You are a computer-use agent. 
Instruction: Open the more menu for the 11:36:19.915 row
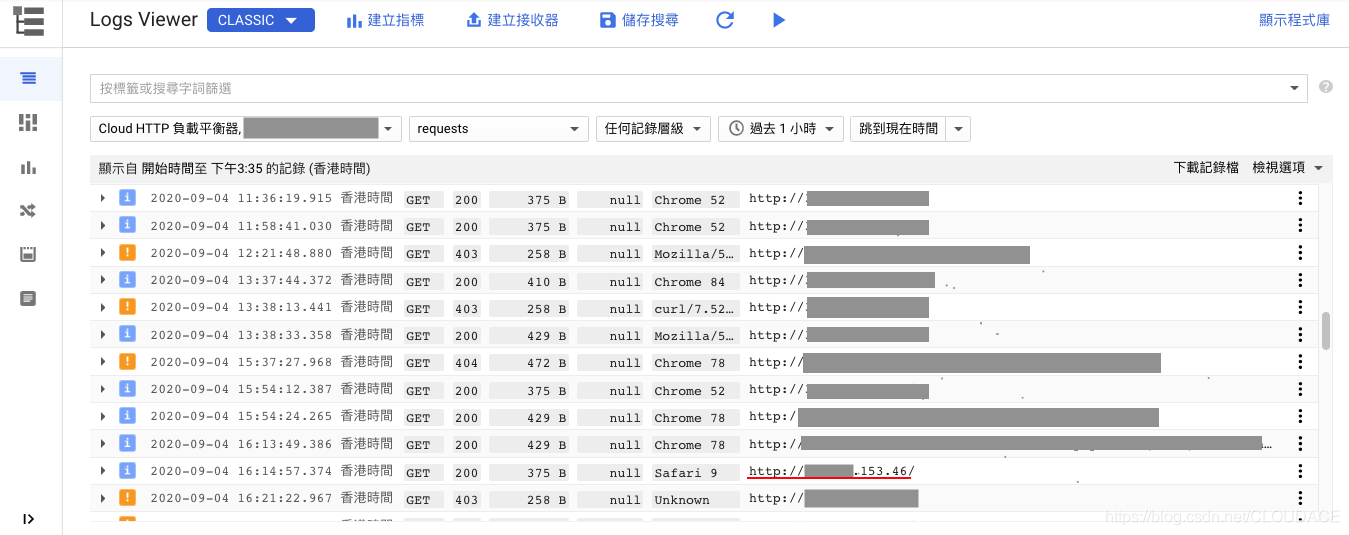[x=1300, y=199]
